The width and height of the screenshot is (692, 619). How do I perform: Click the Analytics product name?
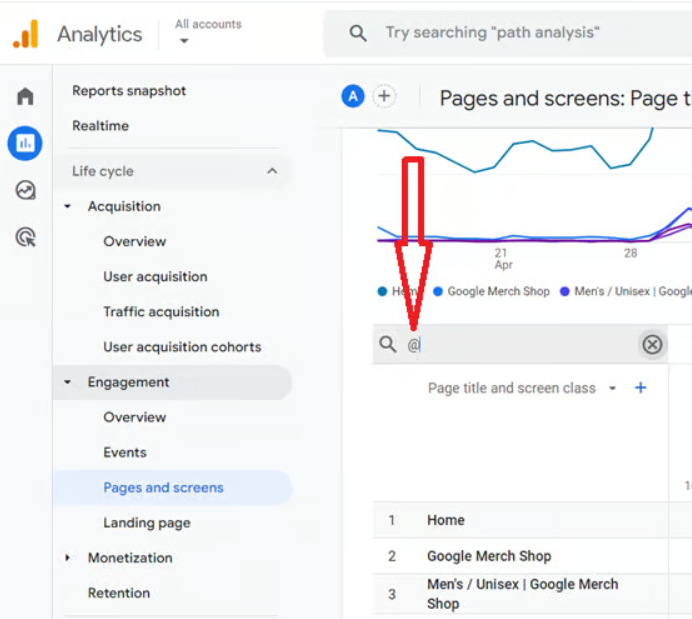pos(100,34)
